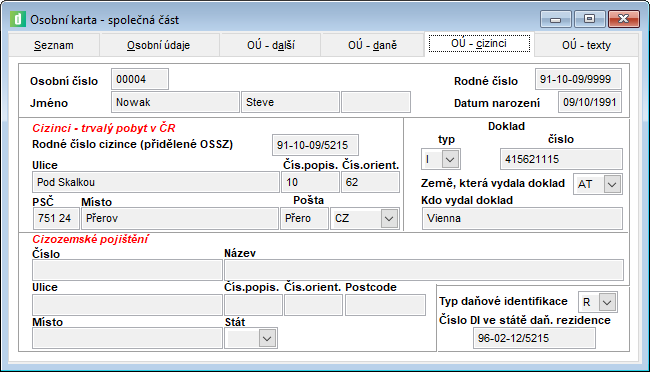Click the Rodné číslo cizince field 91-10-09/5215
This screenshot has width=650, height=372.
point(315,145)
